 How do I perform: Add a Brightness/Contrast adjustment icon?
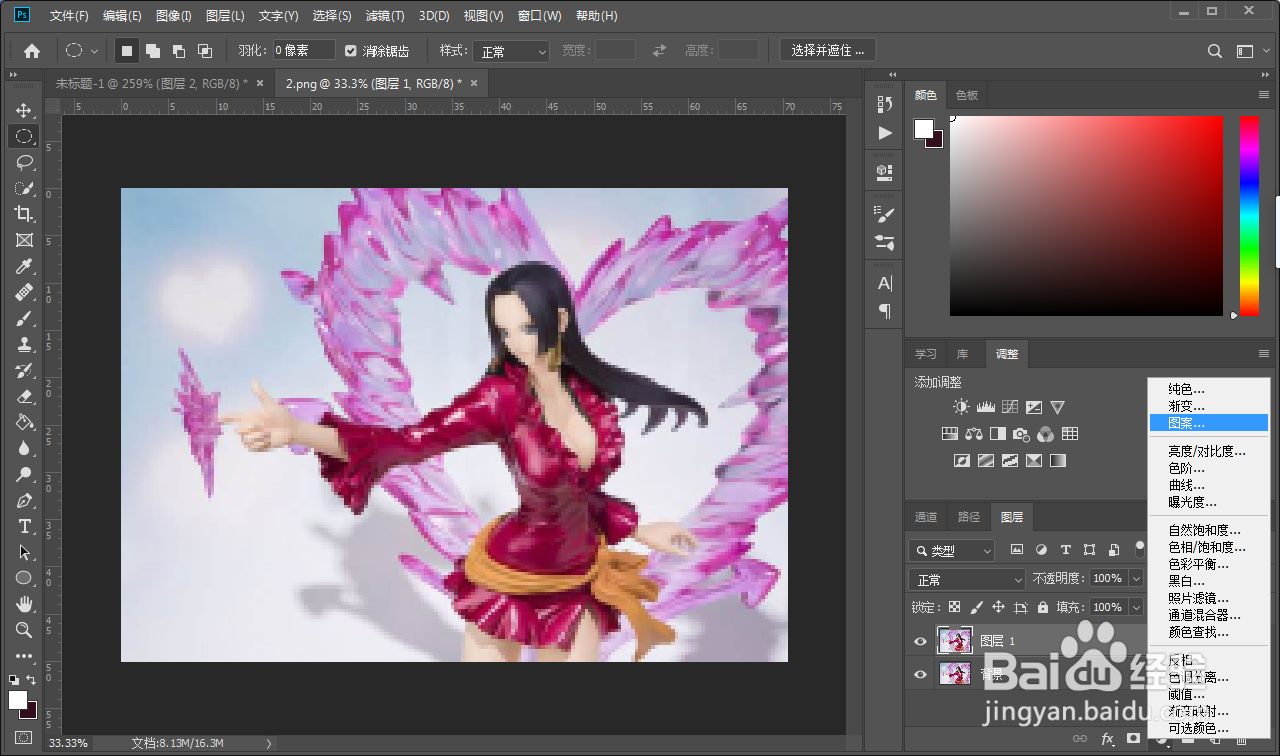coord(961,407)
